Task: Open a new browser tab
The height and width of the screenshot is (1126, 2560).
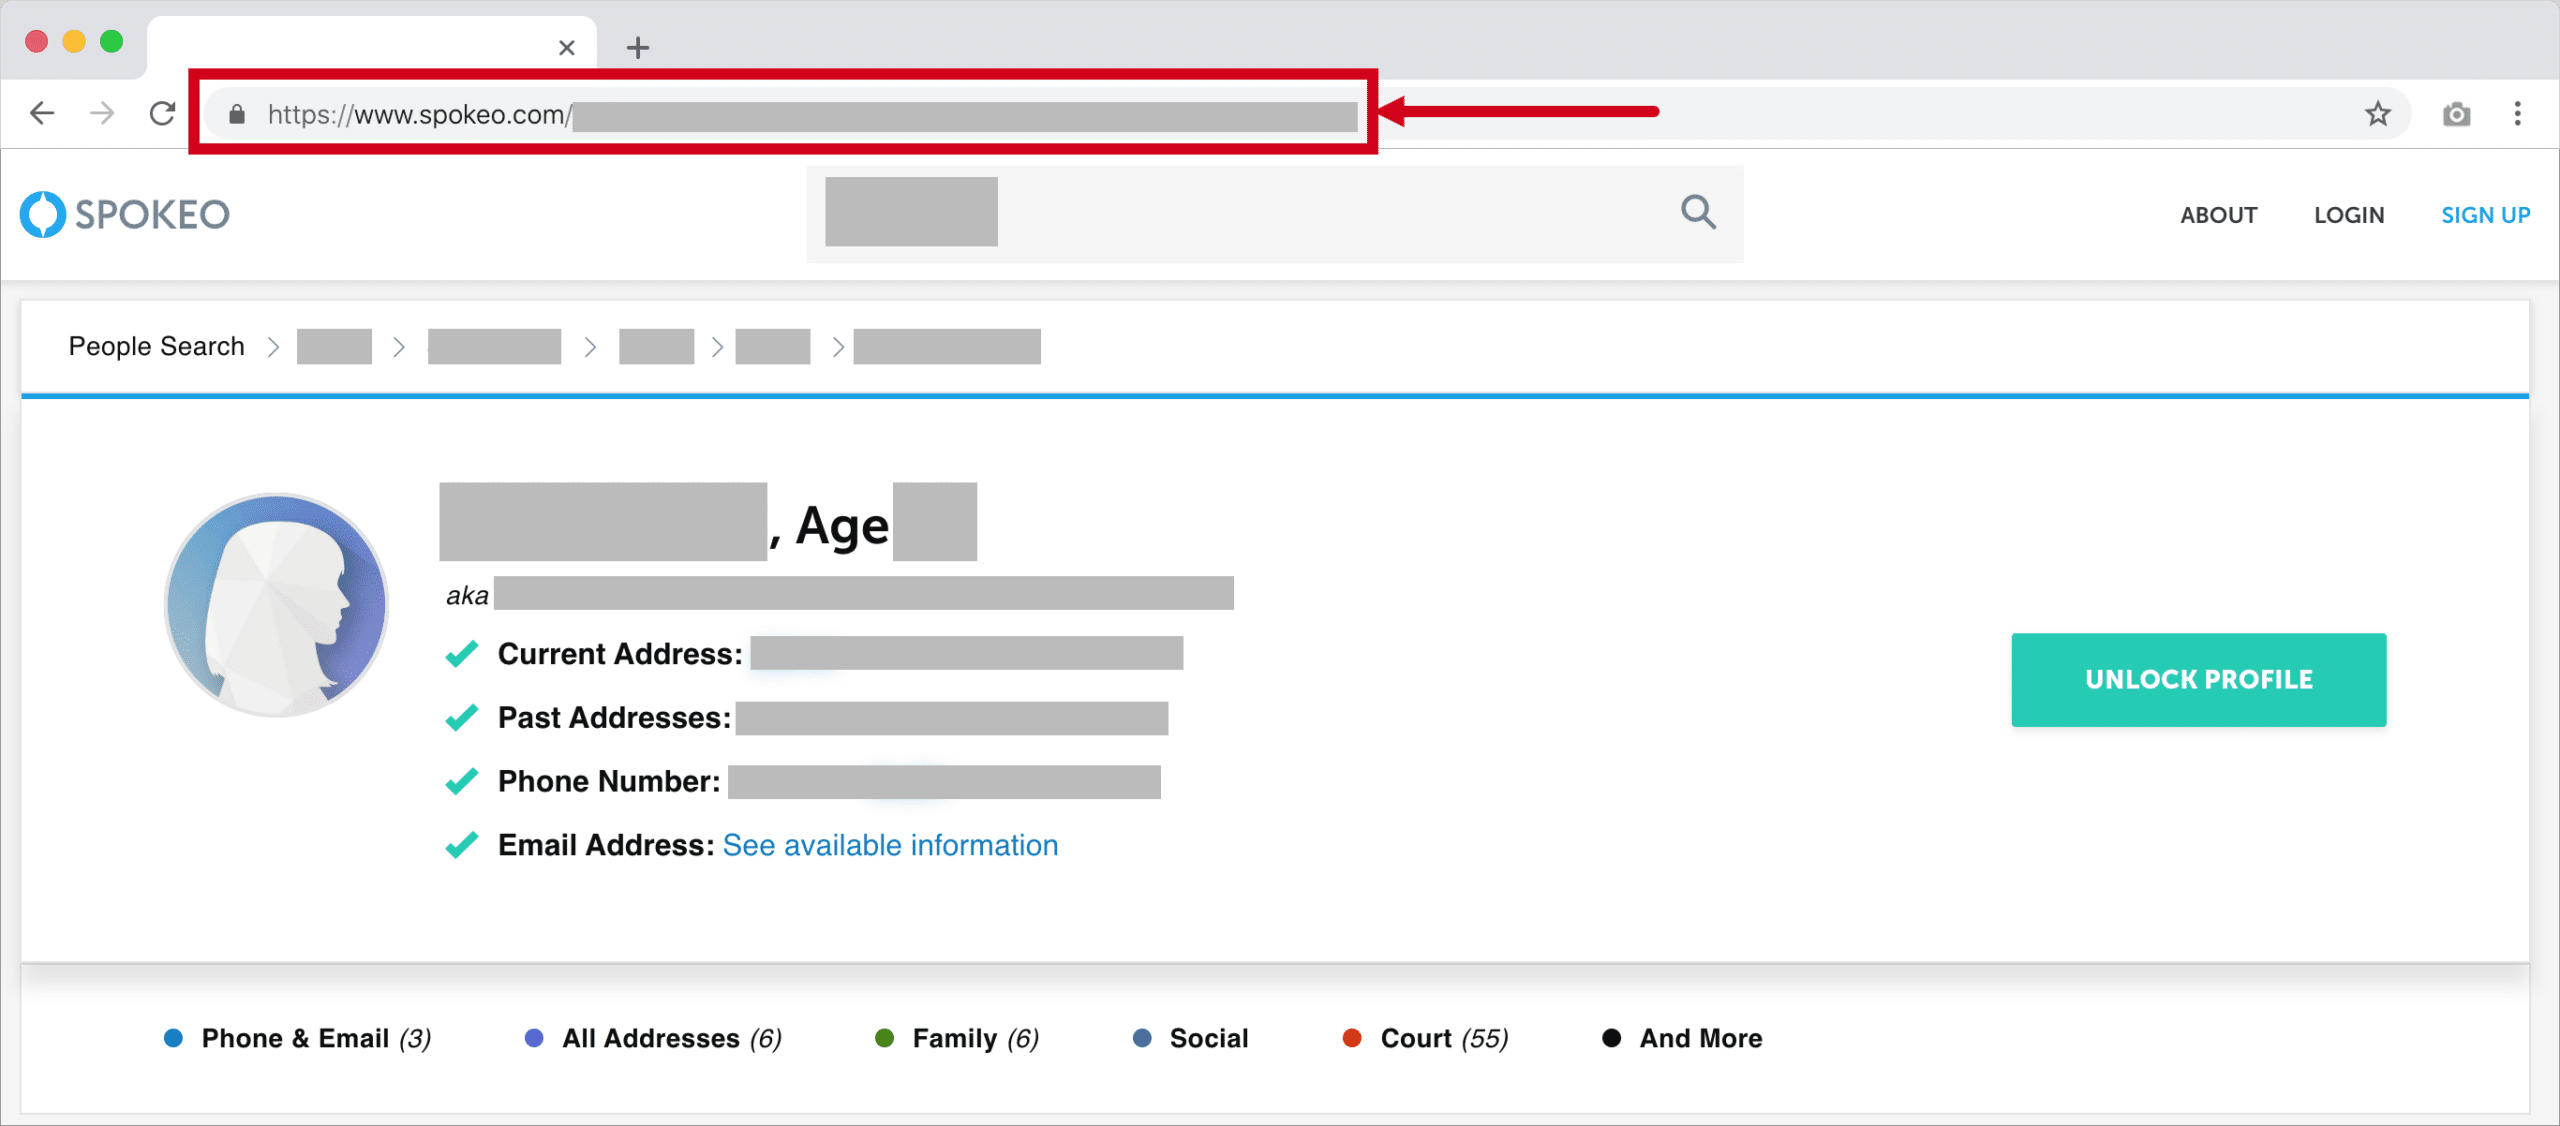Action: click(x=638, y=47)
